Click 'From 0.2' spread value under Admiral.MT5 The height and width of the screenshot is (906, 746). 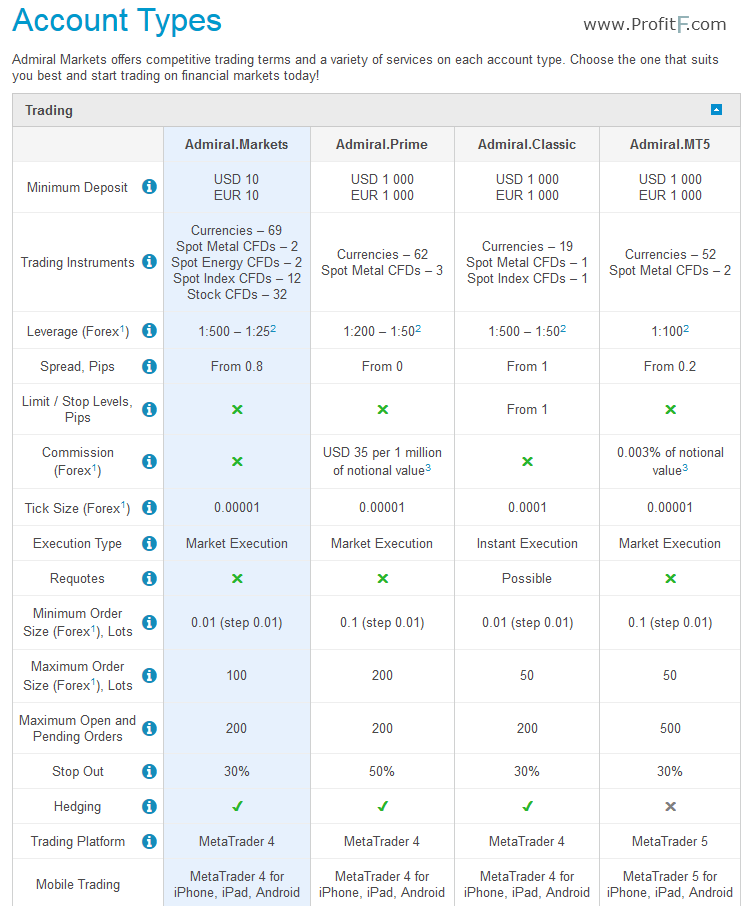pos(670,366)
